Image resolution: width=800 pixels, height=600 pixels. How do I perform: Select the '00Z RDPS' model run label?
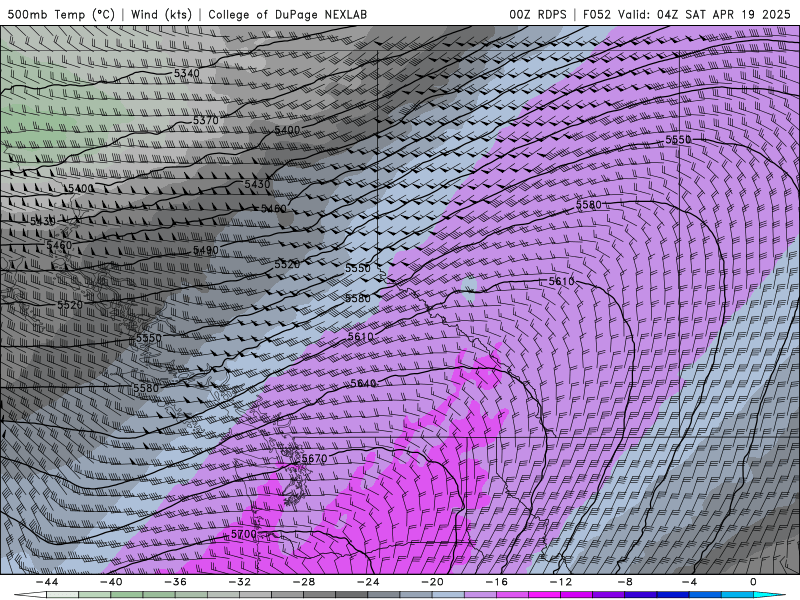tap(538, 14)
